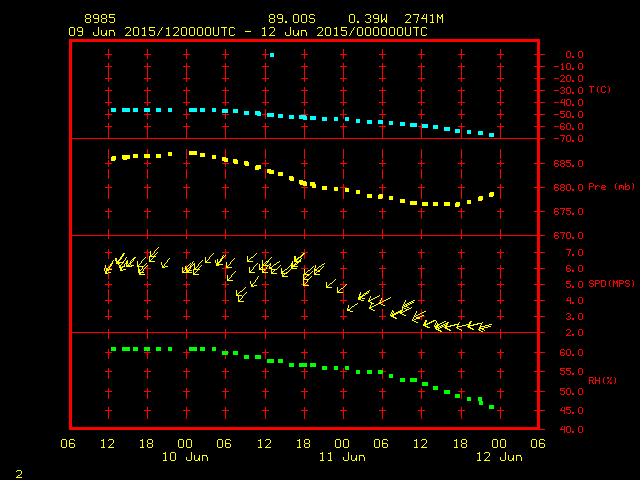Click the T(C) temperature axis title

pos(600,89)
